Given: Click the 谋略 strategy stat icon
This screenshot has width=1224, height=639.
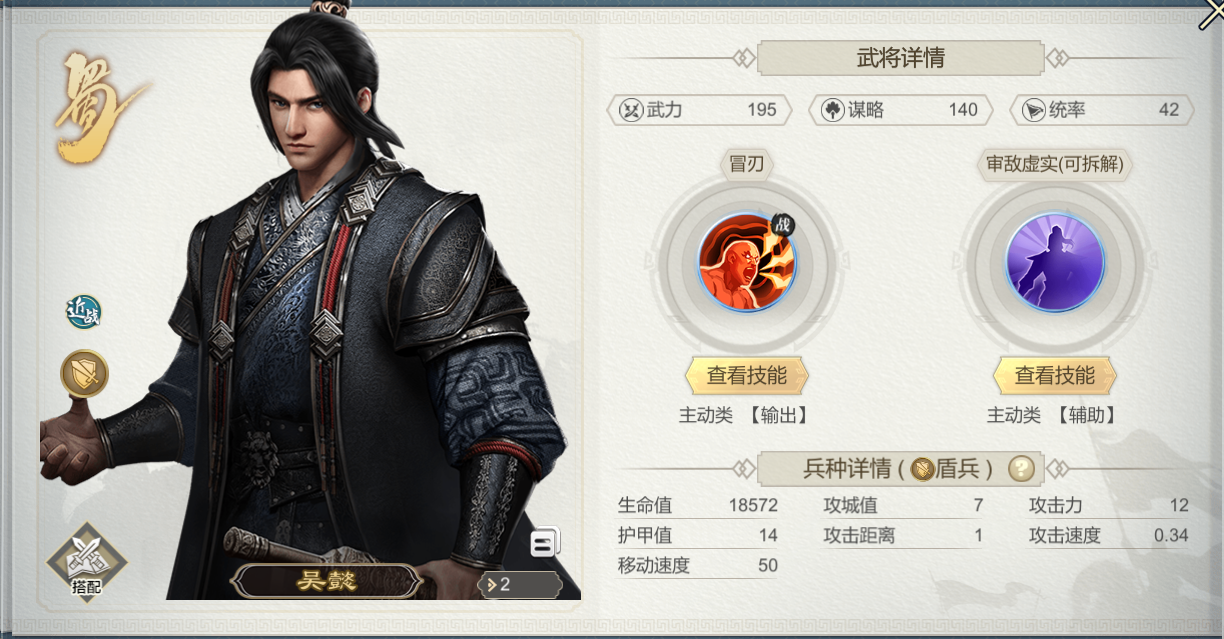Looking at the screenshot, I should pyautogui.click(x=832, y=110).
